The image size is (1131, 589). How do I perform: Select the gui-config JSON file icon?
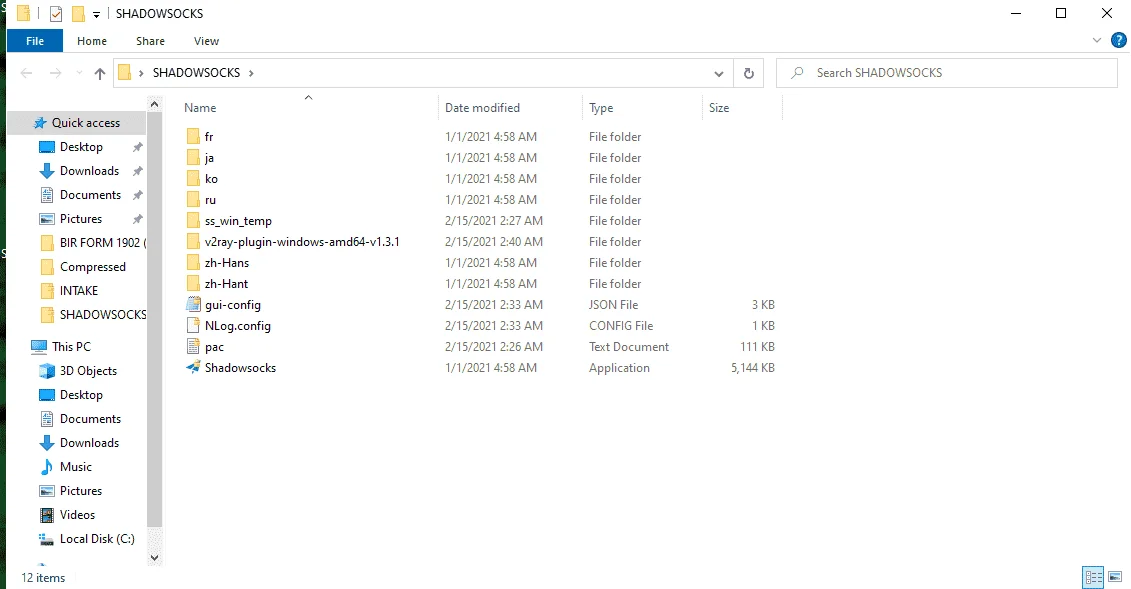click(193, 304)
